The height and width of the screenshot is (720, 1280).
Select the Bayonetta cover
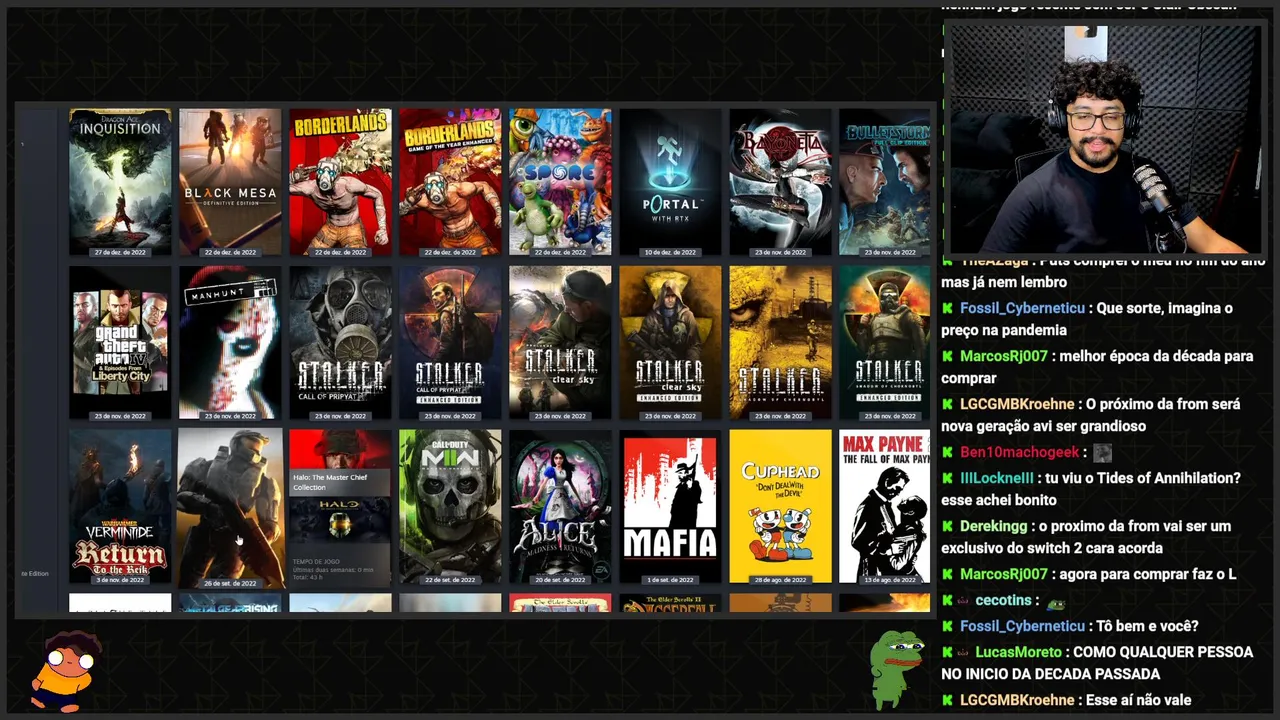(780, 182)
